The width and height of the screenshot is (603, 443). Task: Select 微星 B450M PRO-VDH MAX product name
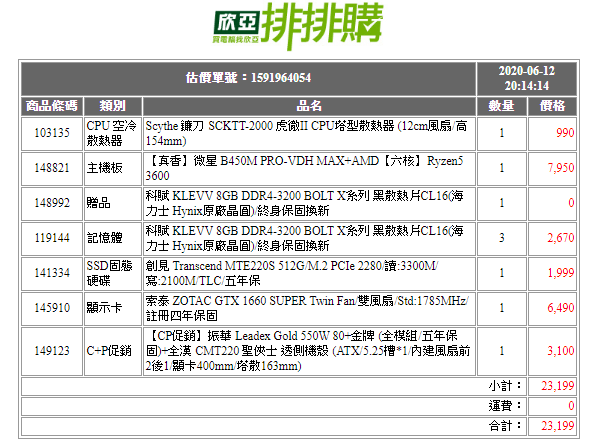point(305,168)
